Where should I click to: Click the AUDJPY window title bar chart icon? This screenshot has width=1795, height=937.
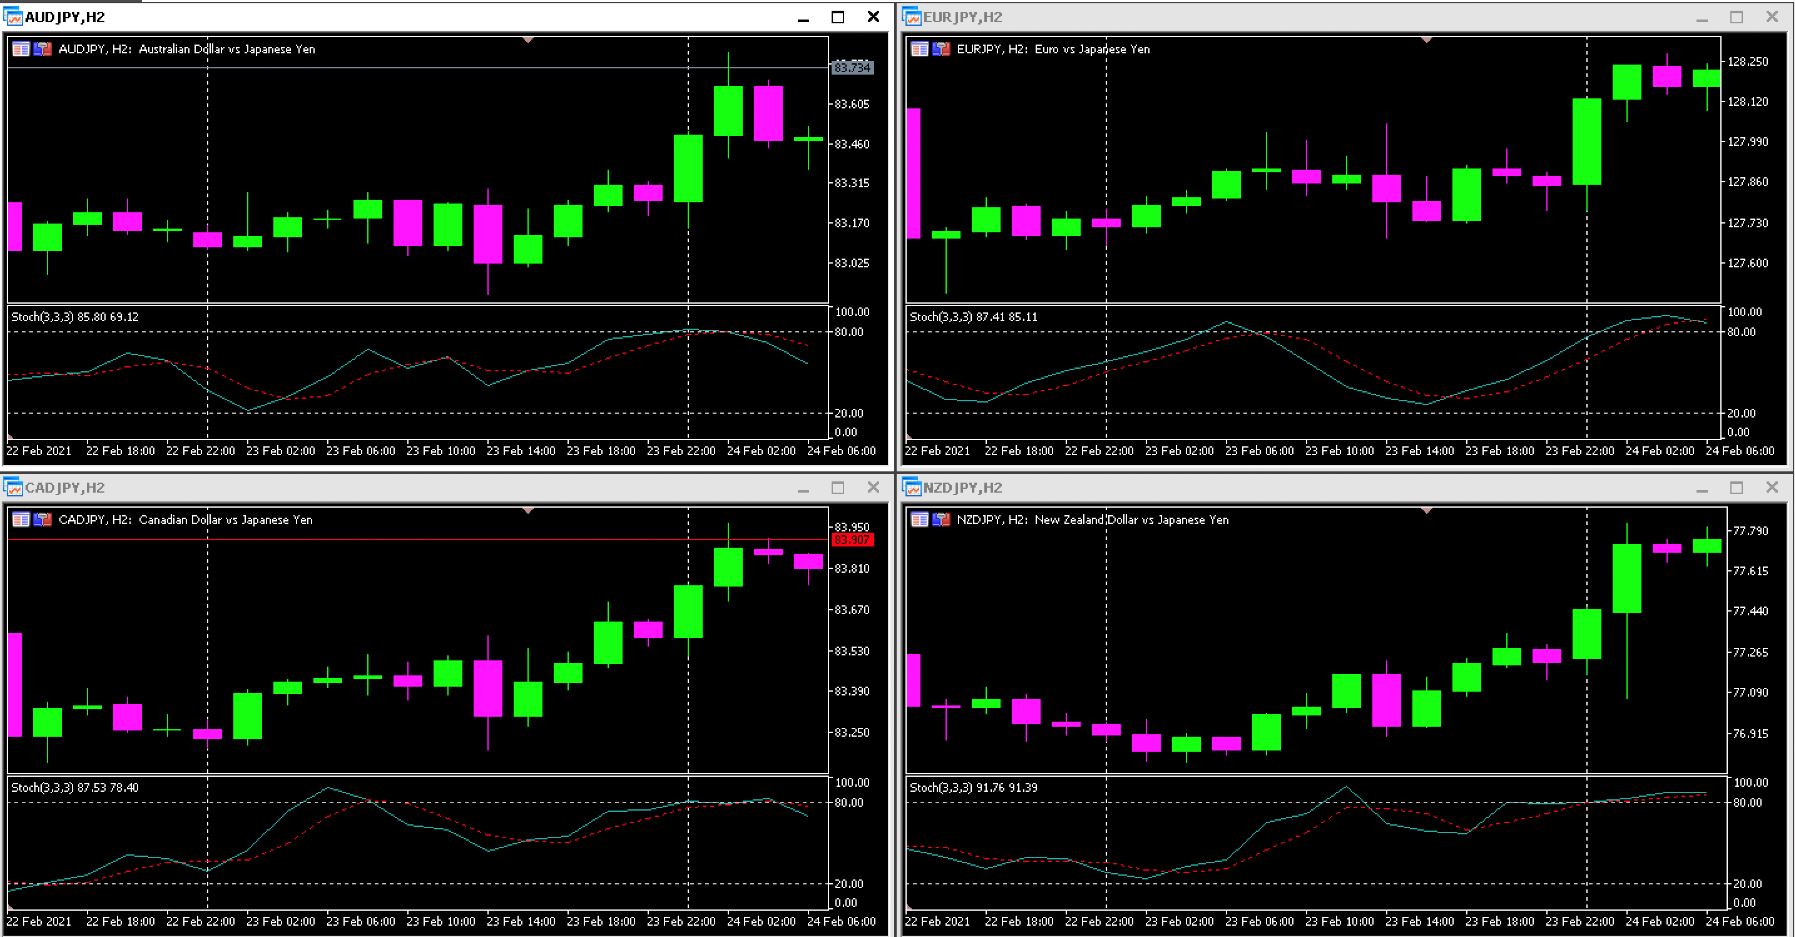click(x=13, y=17)
